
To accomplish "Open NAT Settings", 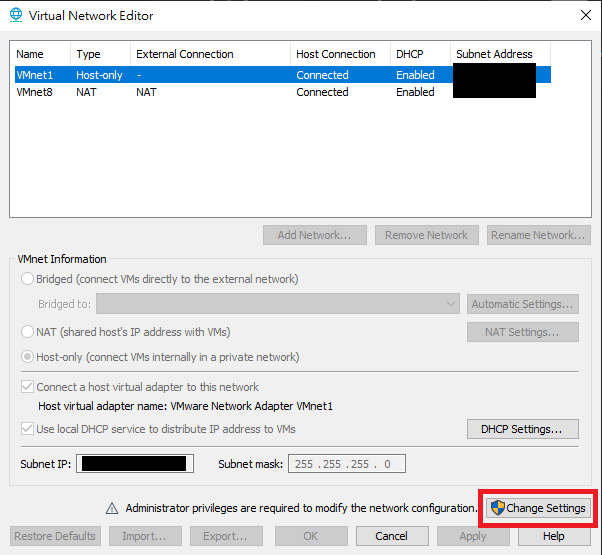I will [x=523, y=332].
